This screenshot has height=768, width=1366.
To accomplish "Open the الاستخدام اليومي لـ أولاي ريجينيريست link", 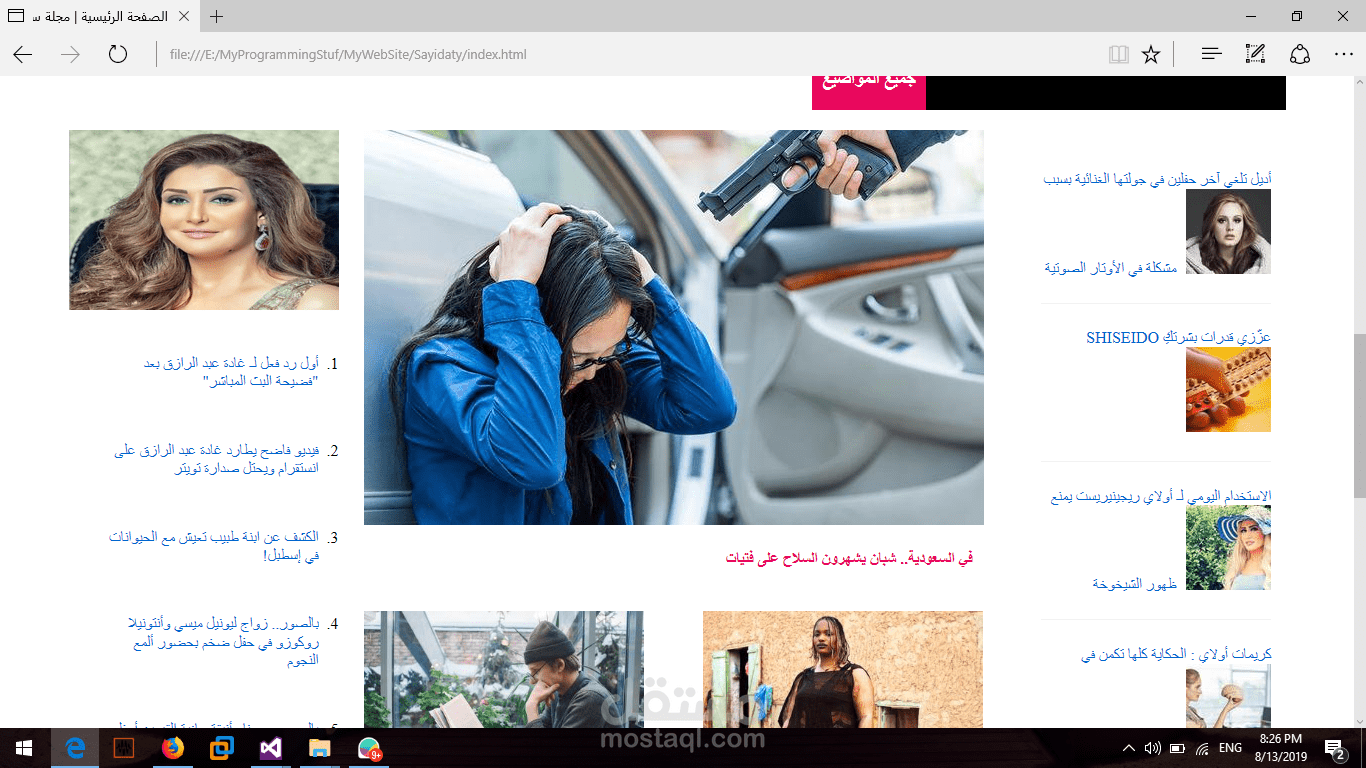I will coord(1161,496).
